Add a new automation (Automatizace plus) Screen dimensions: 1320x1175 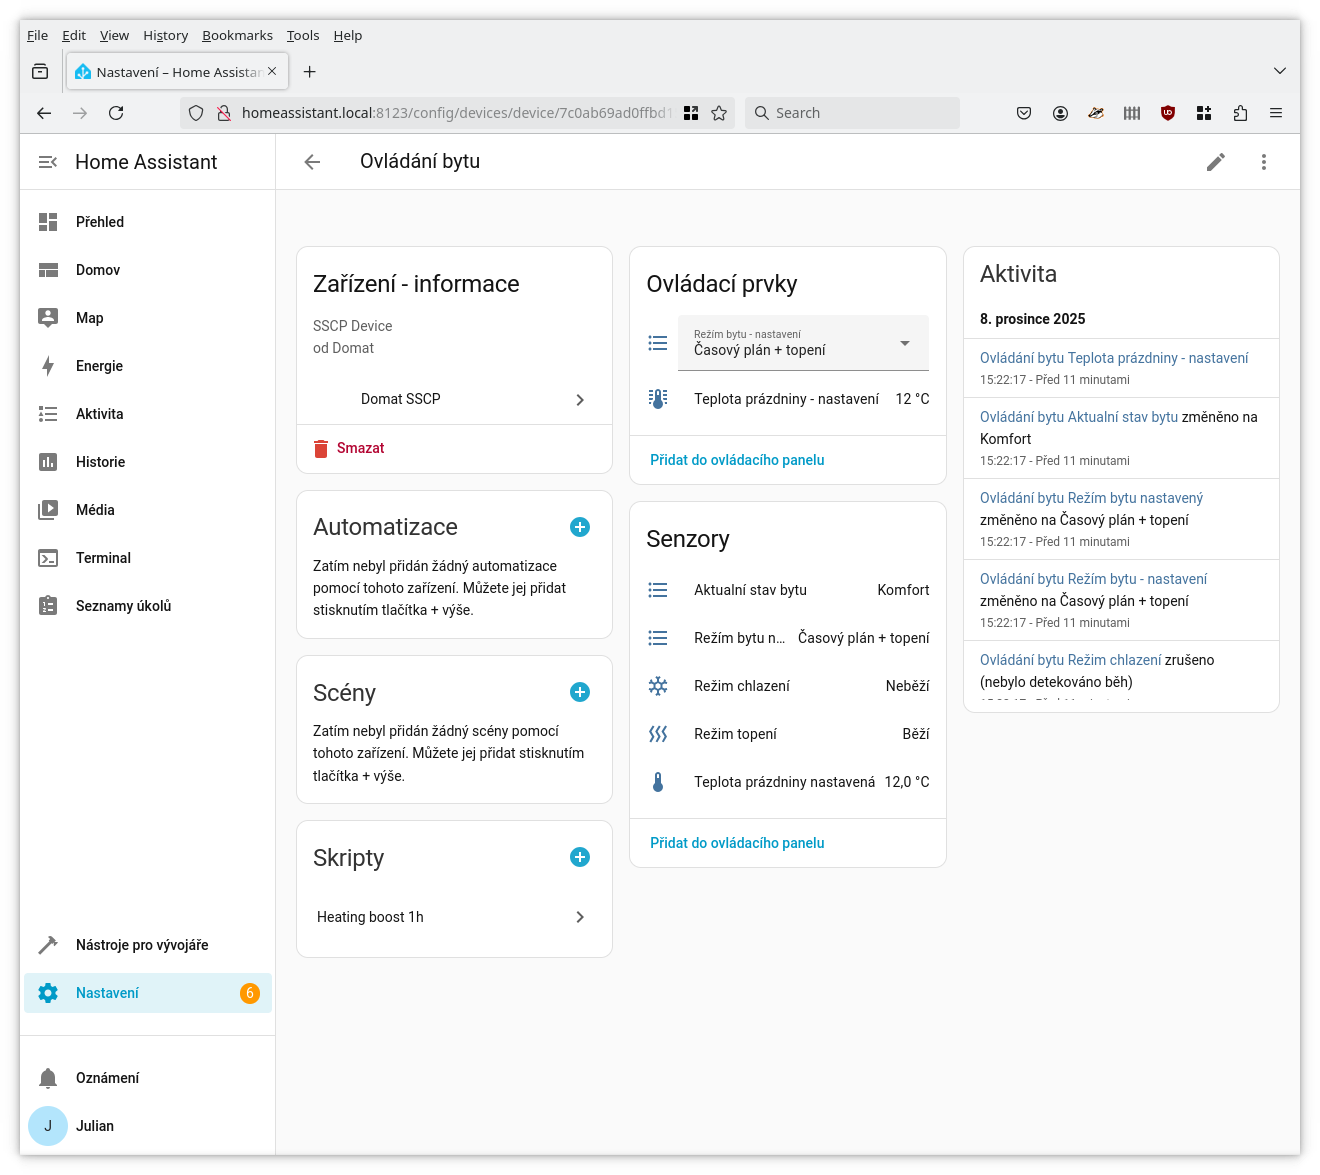coord(580,527)
